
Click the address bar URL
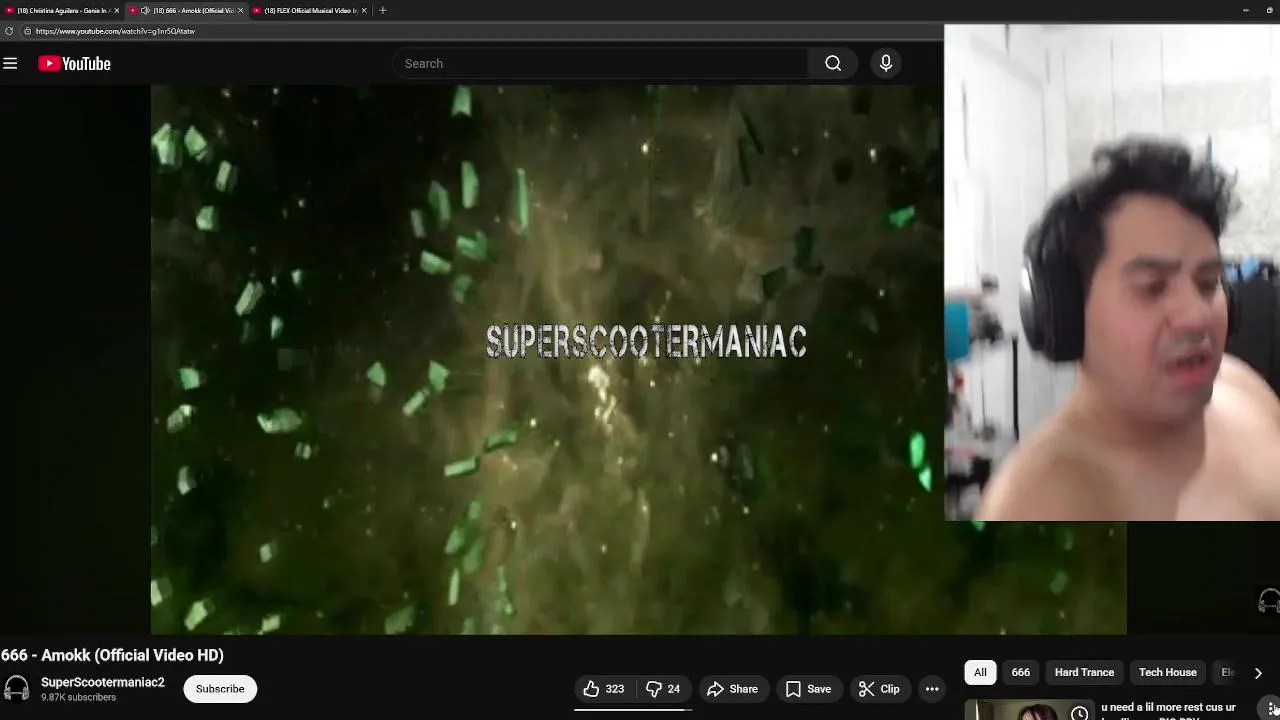click(115, 31)
